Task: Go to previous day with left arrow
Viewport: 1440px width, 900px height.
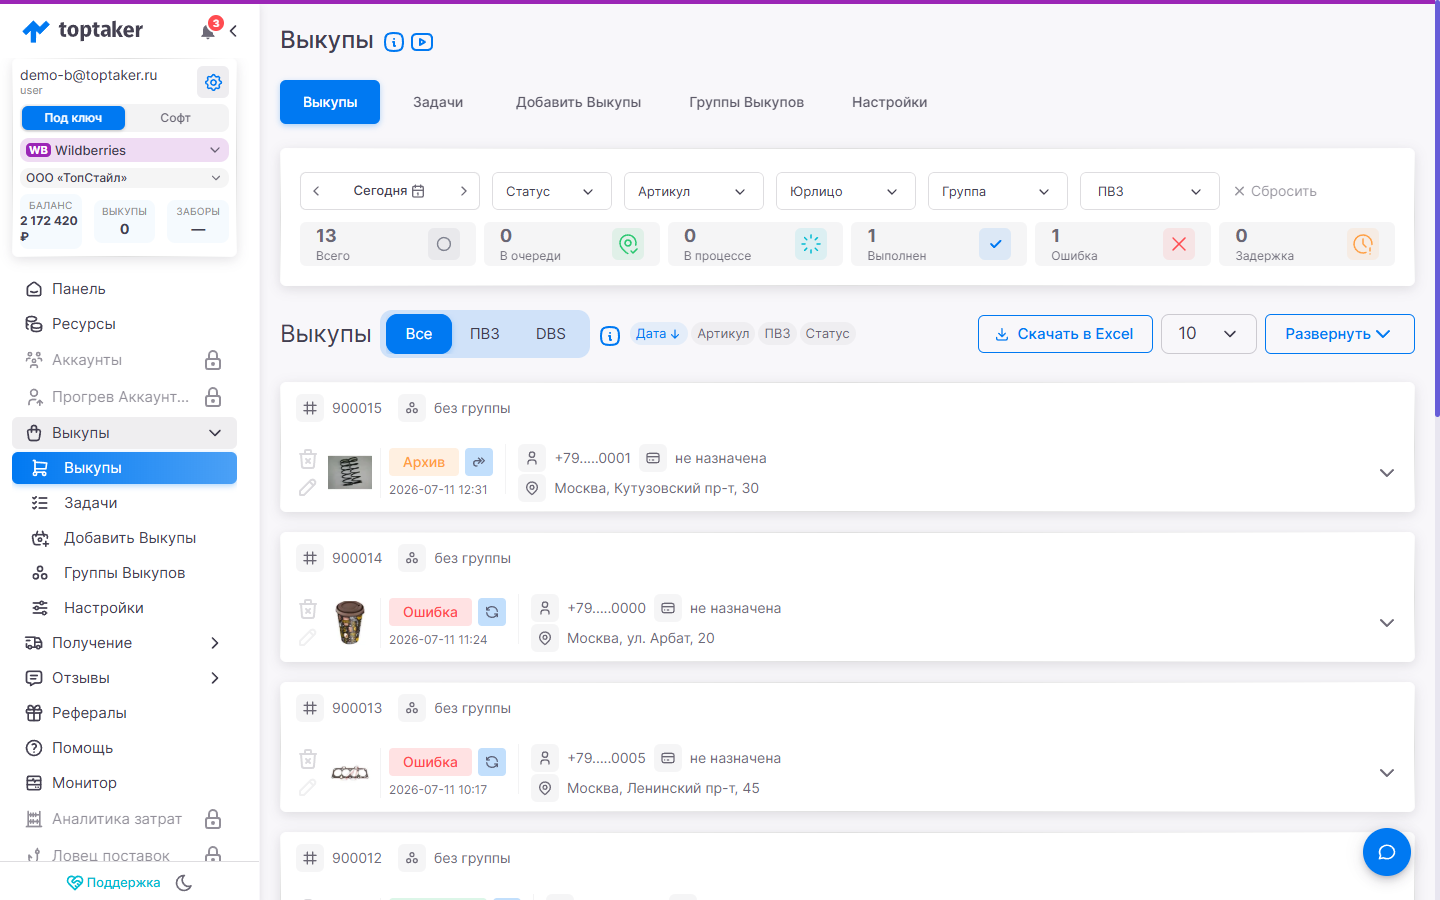Action: coord(316,191)
